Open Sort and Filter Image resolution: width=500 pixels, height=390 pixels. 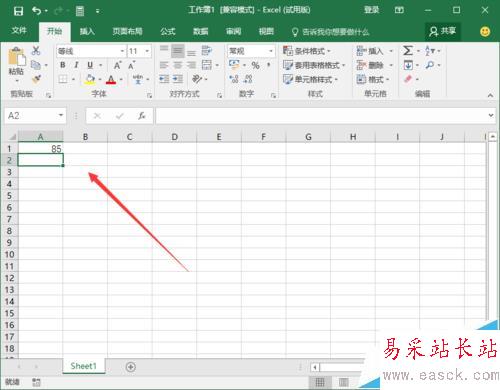[430, 51]
